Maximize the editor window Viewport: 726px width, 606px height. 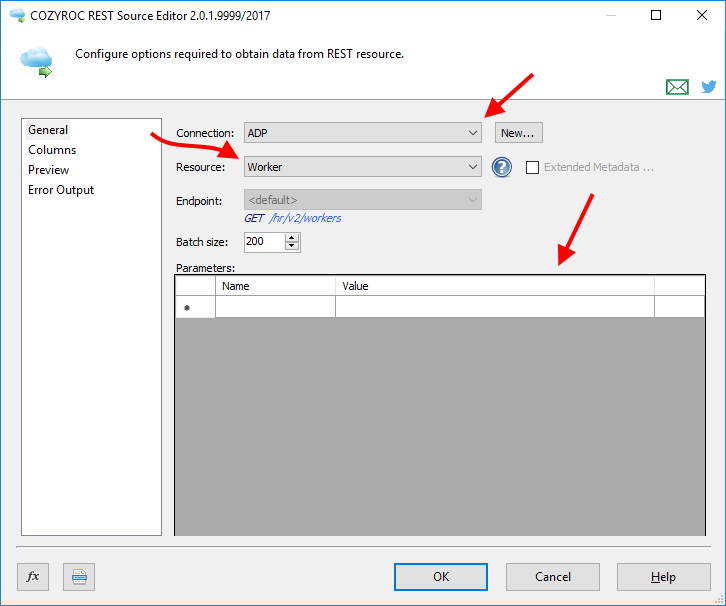click(x=656, y=15)
